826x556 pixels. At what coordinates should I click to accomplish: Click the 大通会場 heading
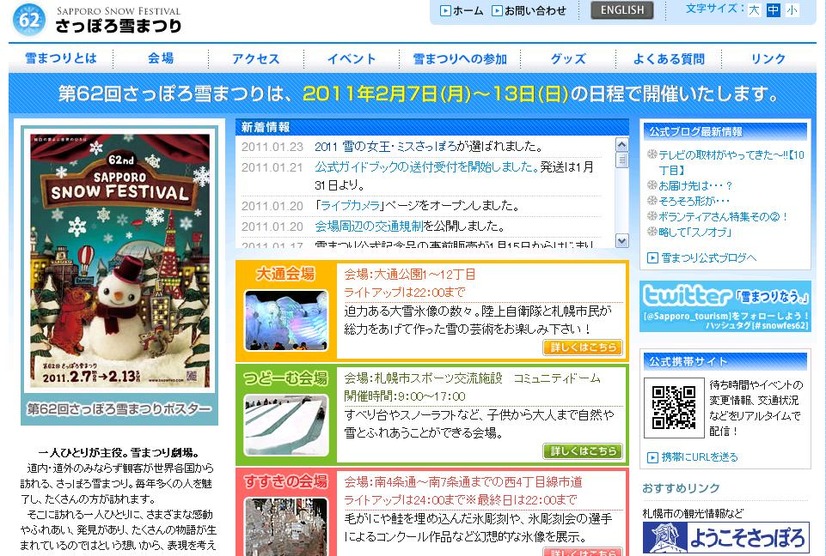point(285,274)
